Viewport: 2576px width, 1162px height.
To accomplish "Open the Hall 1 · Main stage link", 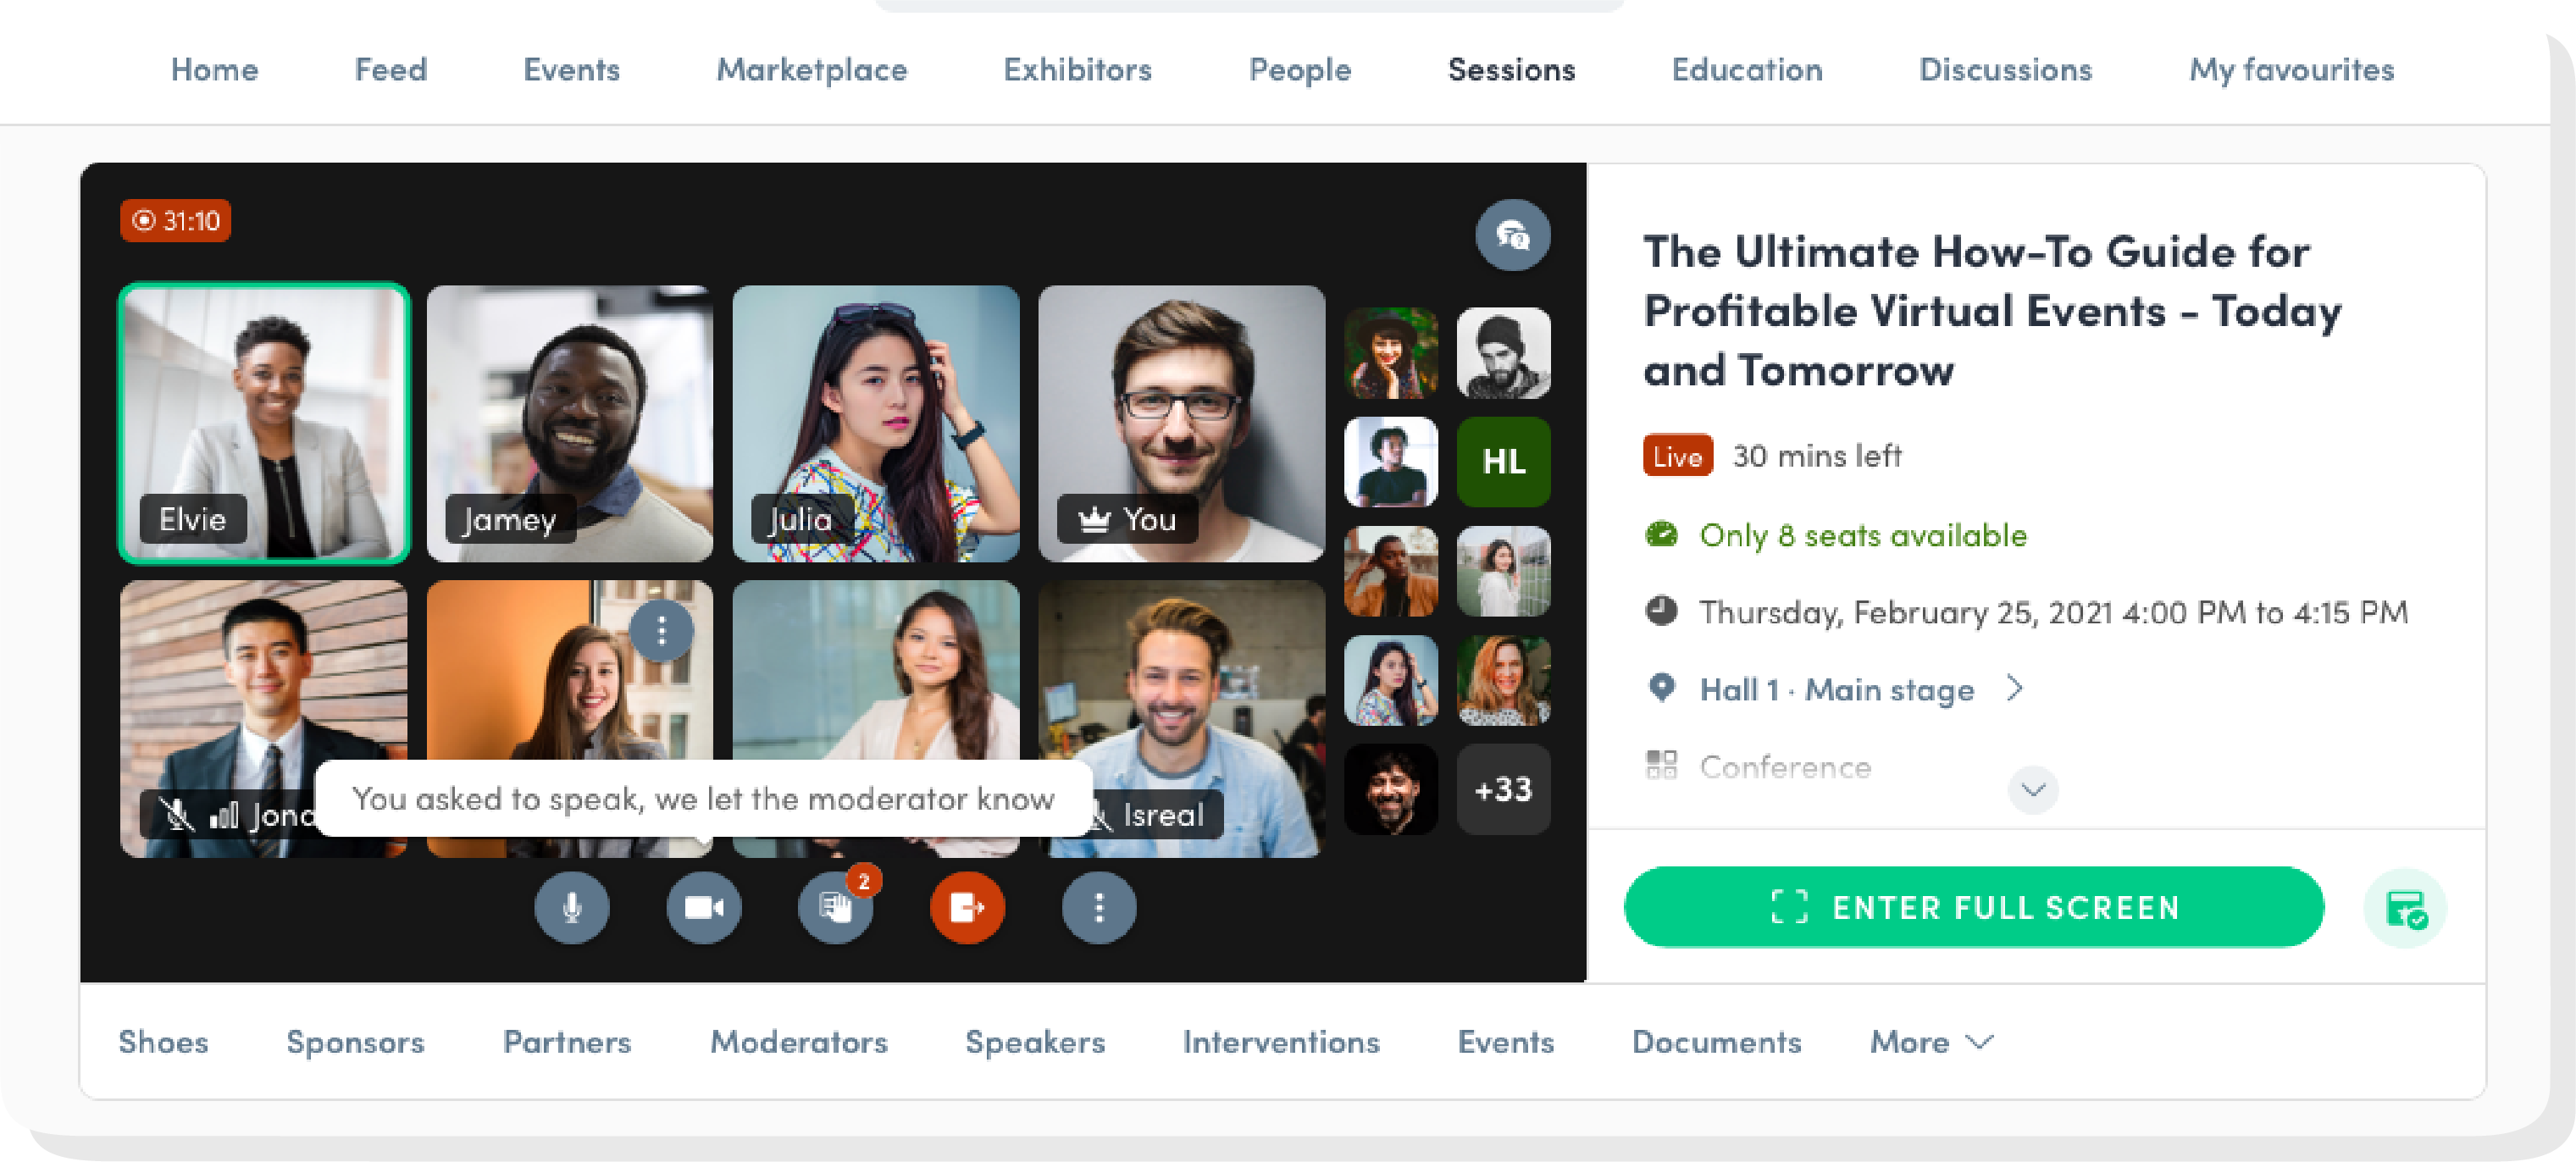I will pos(1837,689).
